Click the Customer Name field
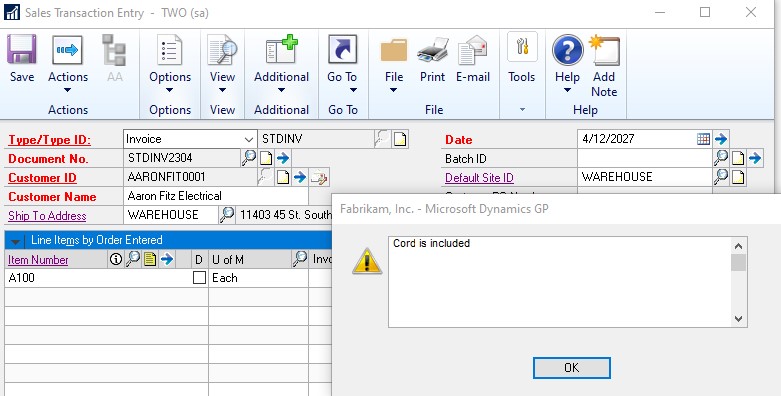 (x=216, y=196)
